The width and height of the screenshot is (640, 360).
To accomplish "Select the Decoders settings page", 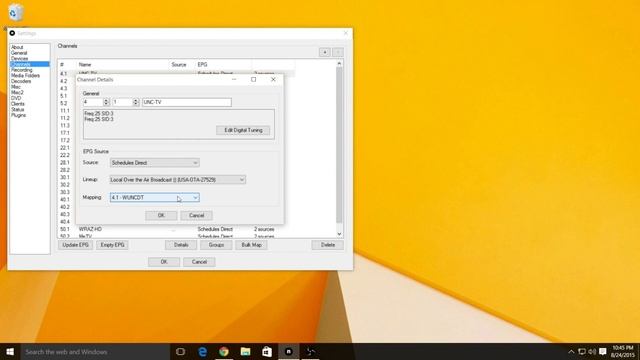I will 21,81.
